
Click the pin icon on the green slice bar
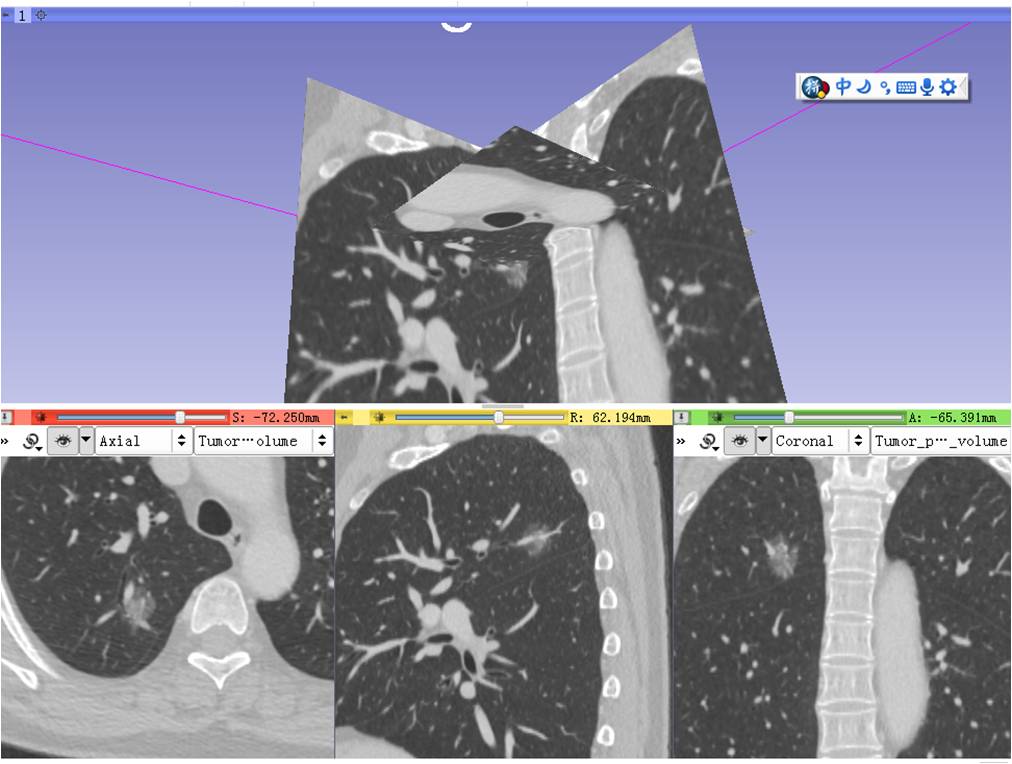tap(681, 417)
